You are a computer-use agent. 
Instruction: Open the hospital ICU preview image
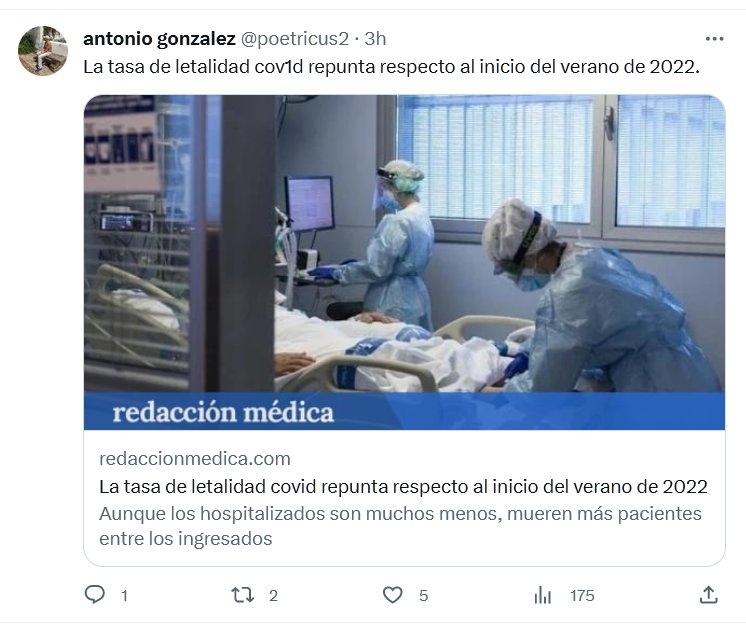(404, 244)
